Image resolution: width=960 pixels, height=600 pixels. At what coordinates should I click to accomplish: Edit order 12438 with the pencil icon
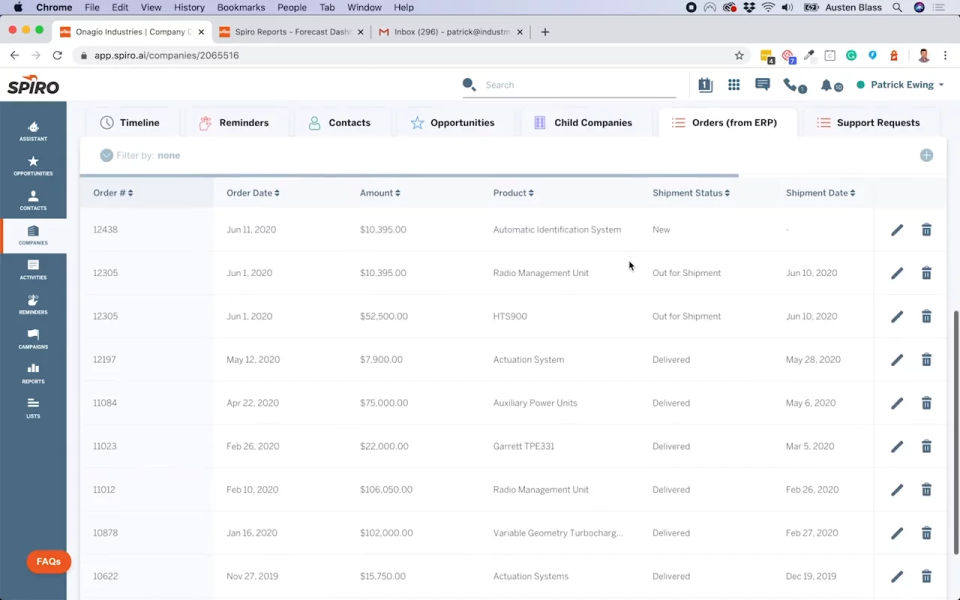point(897,230)
